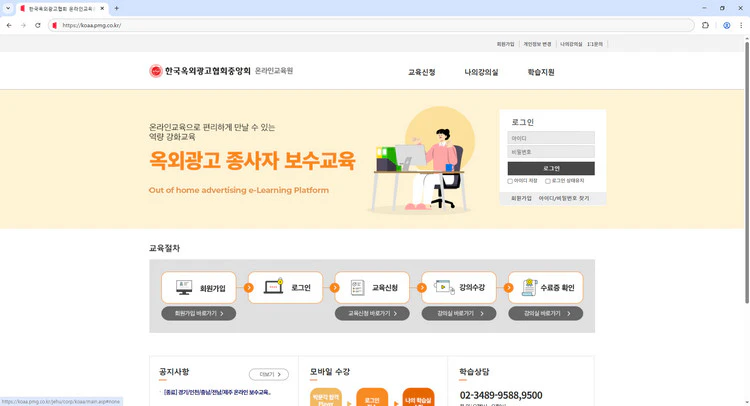Enable the 아이디 저장 checkbox
Screen dimensions: 750x406
pos(510,181)
